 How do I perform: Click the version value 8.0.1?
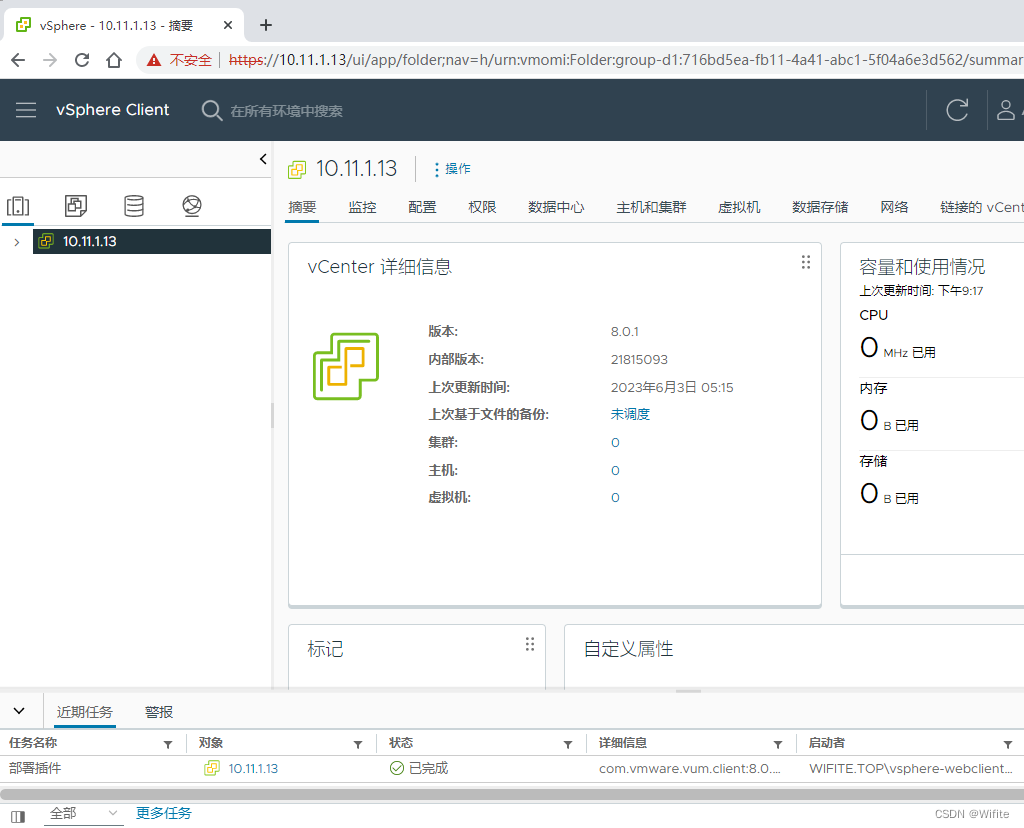click(x=624, y=332)
